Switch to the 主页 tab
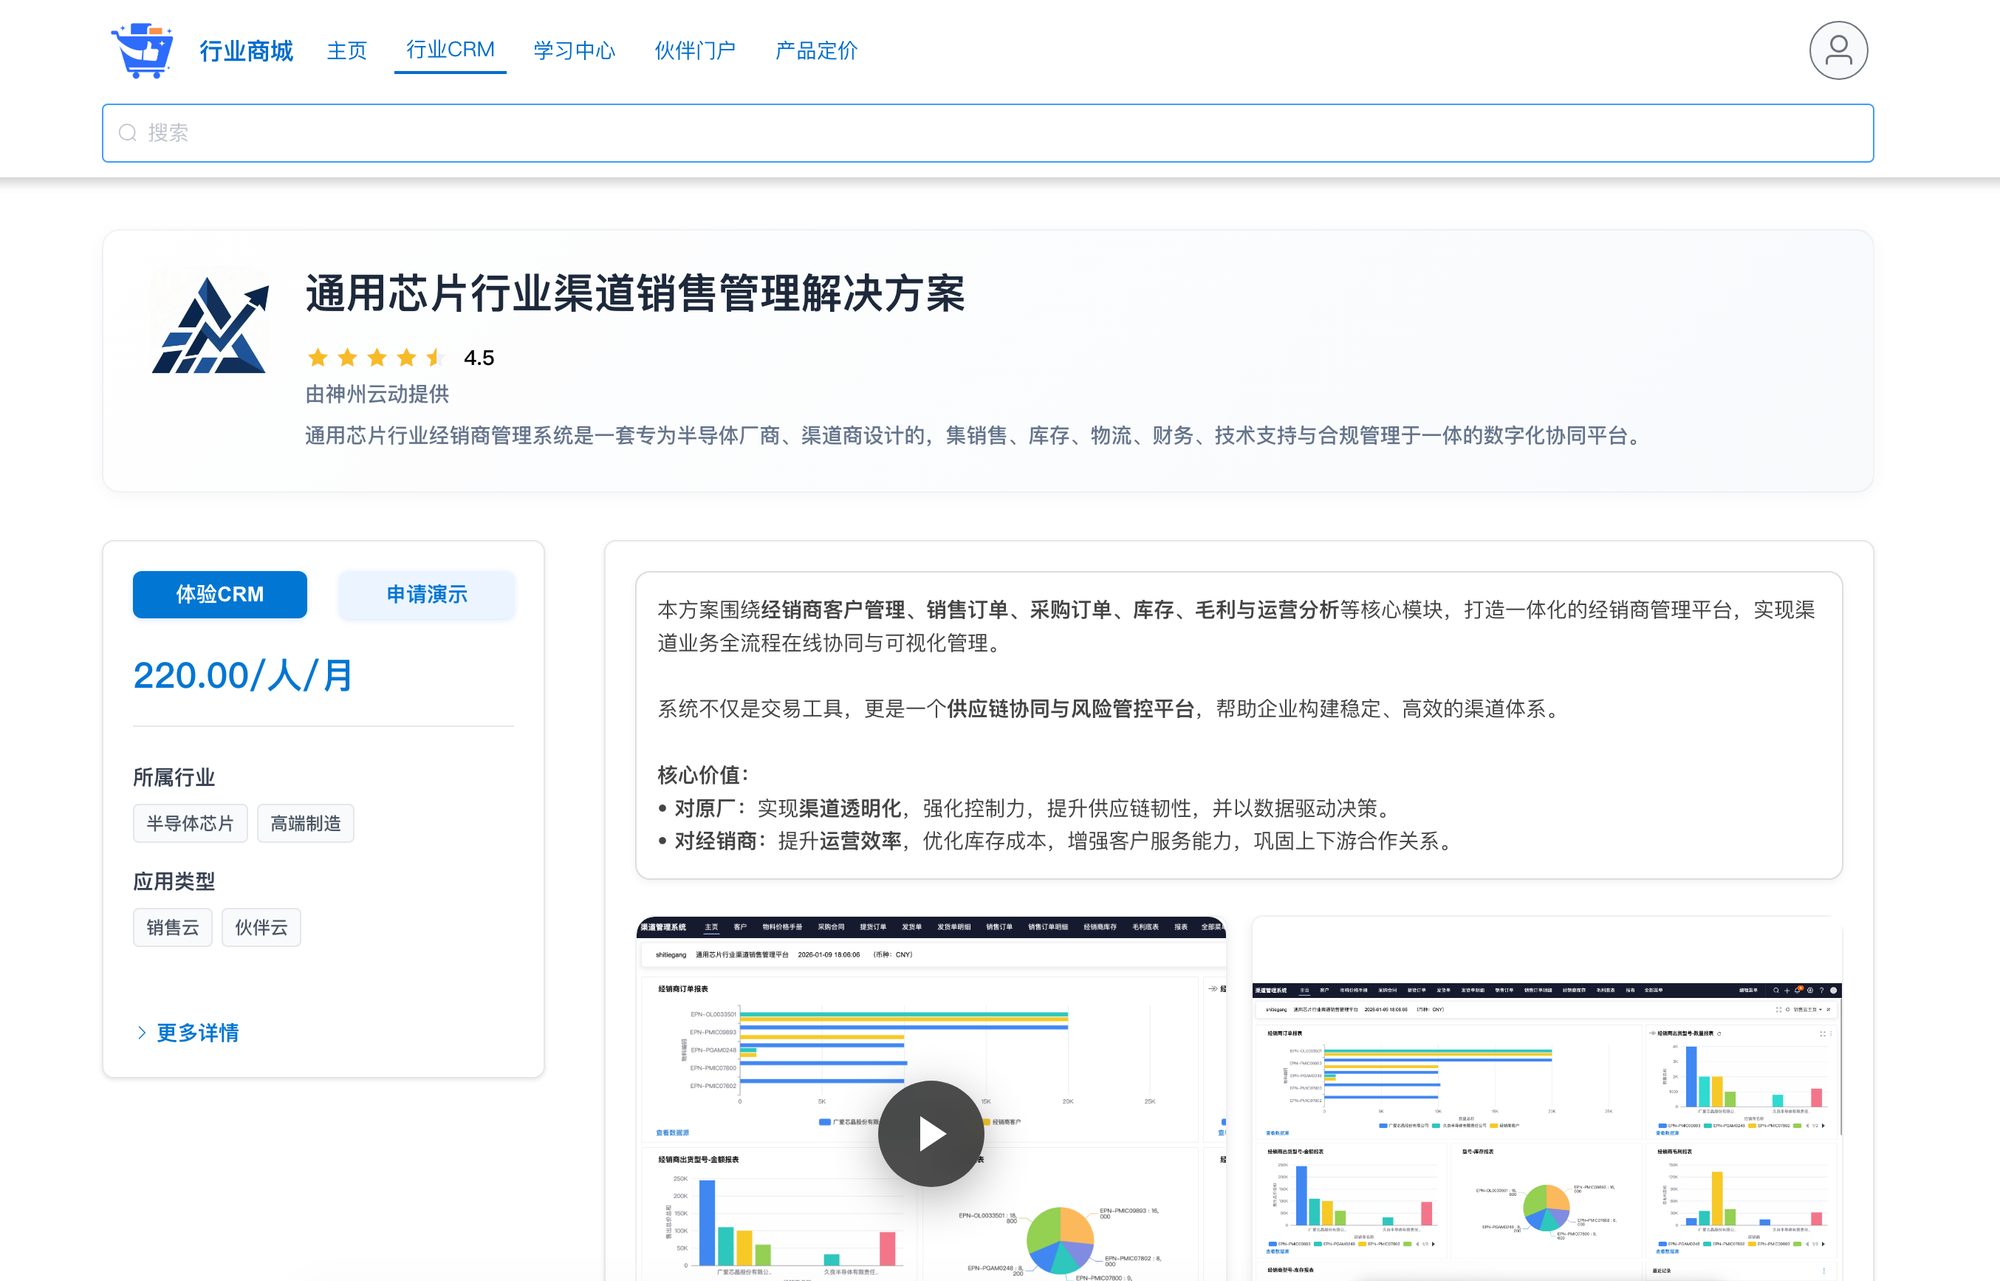2000x1281 pixels. (x=347, y=51)
